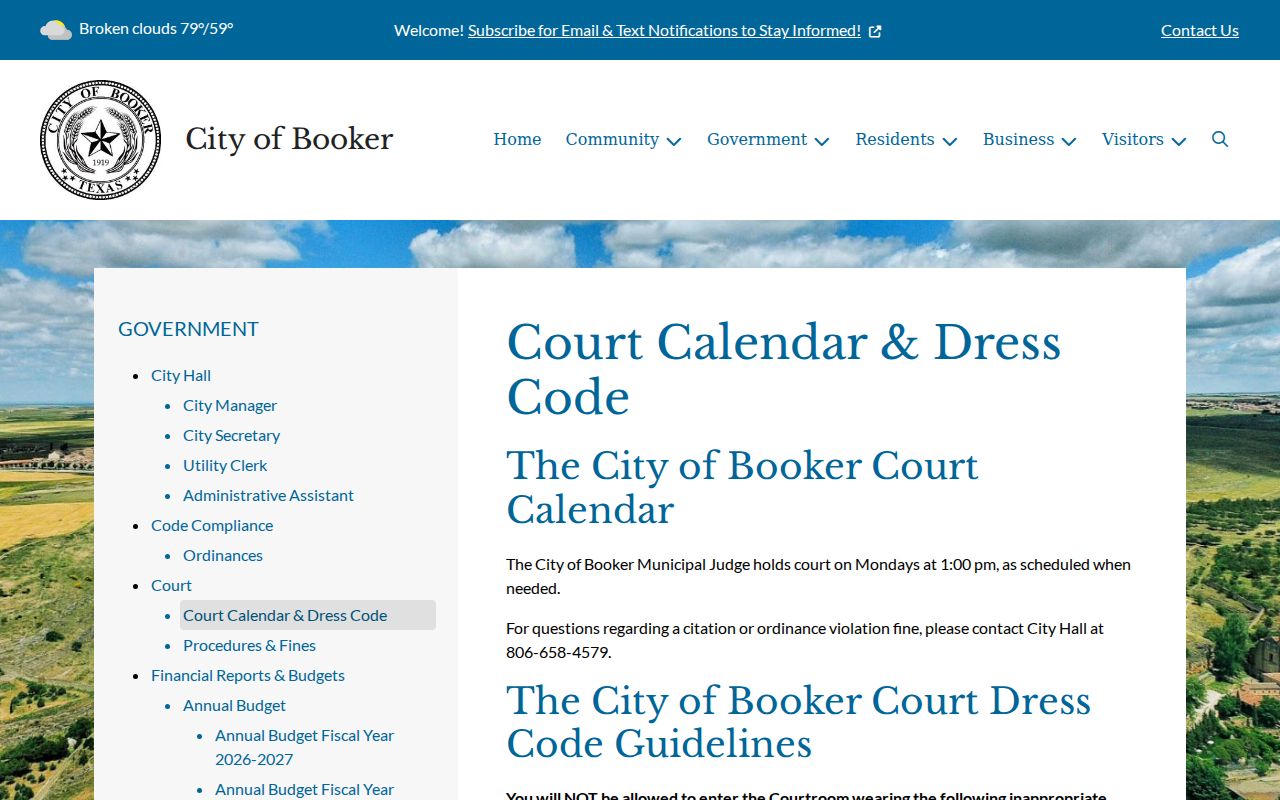Open the Annual Budget sidebar link
Viewport: 1280px width, 800px height.
tap(234, 705)
